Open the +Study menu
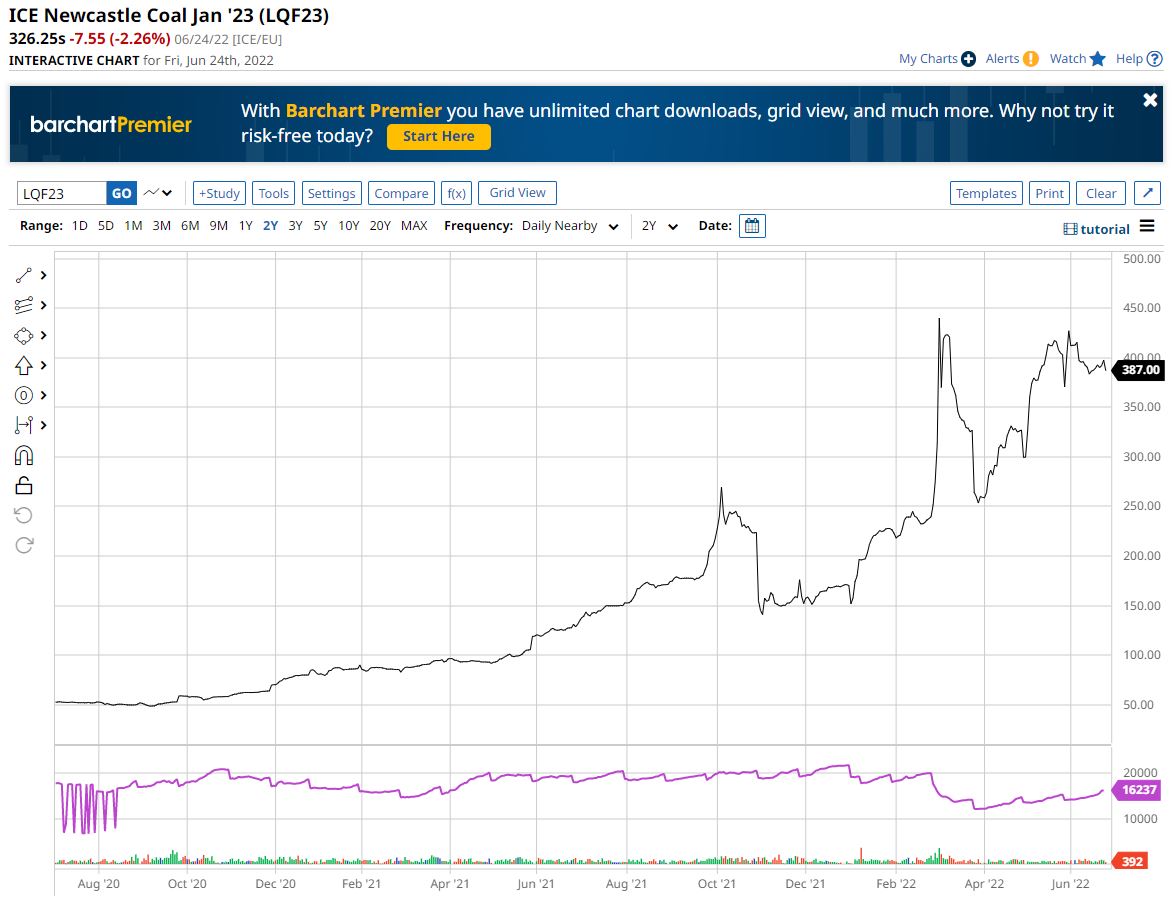This screenshot has width=1174, height=903. (x=219, y=193)
